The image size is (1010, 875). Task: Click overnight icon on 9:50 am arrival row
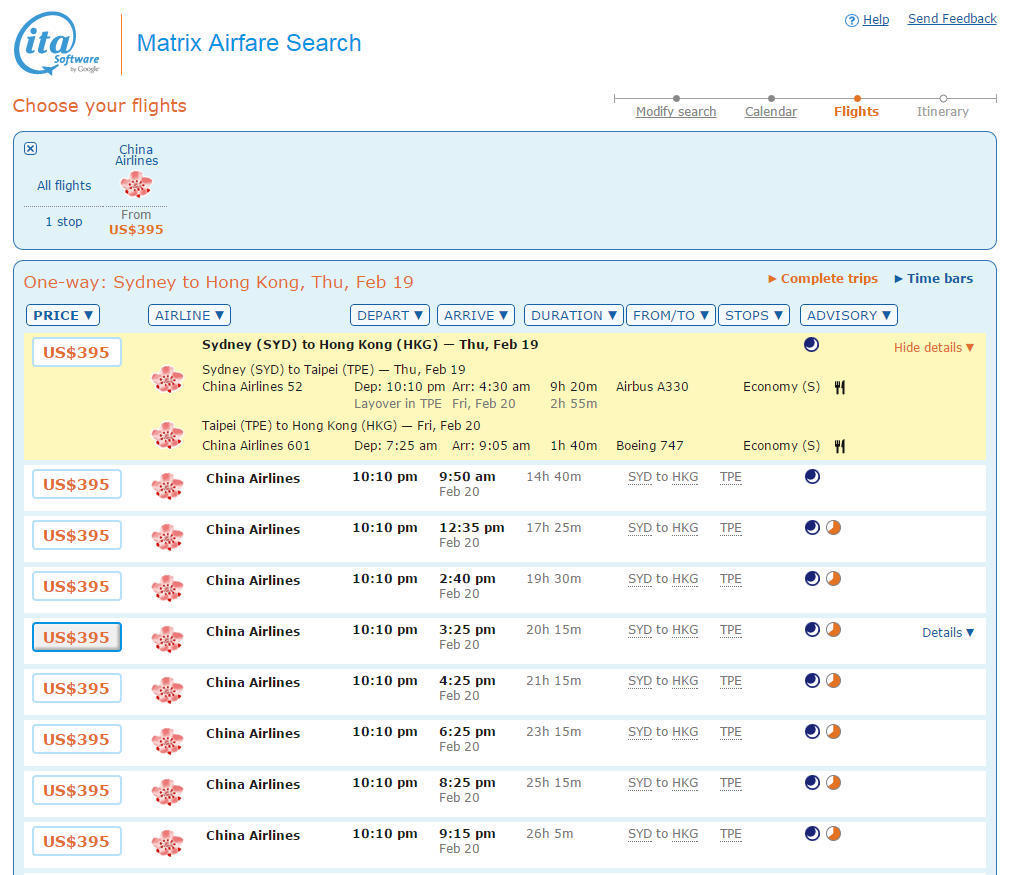(x=812, y=477)
